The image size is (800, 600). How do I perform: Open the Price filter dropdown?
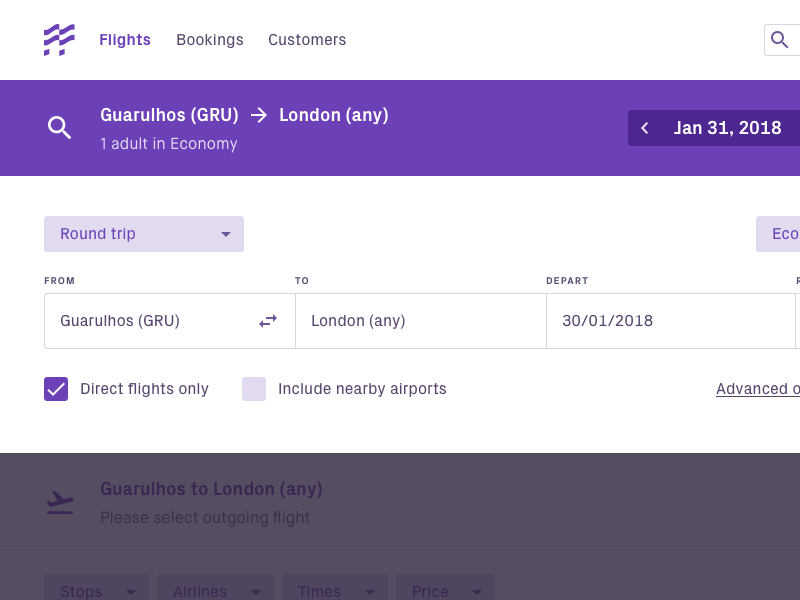point(445,590)
